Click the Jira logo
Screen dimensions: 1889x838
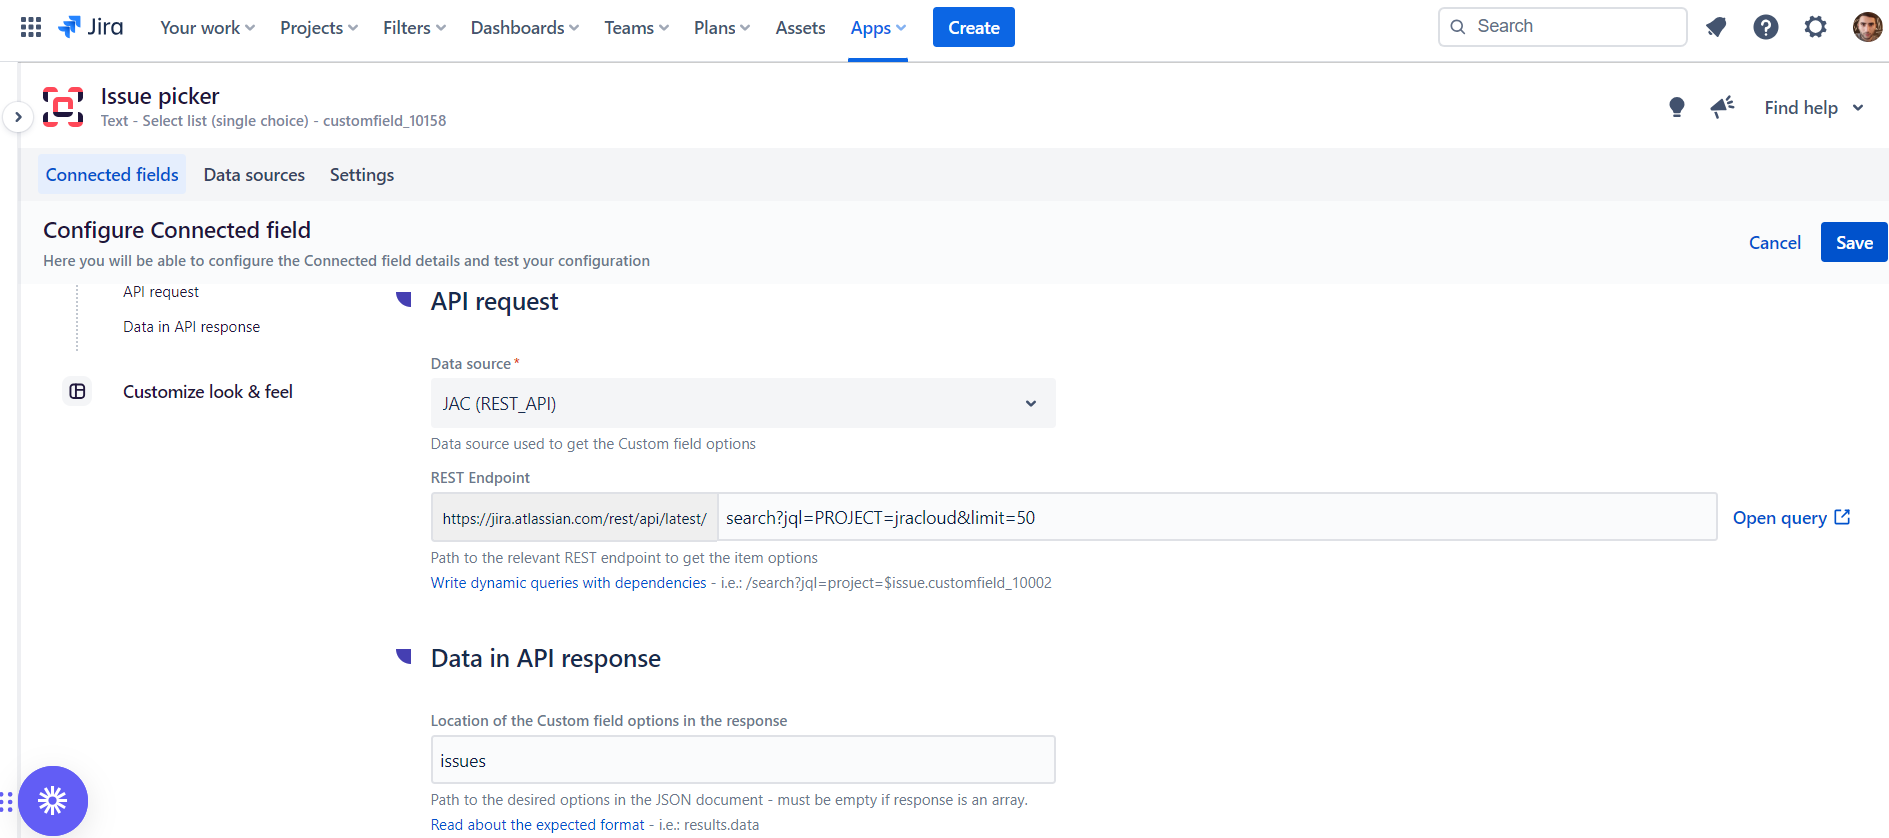pos(91,27)
